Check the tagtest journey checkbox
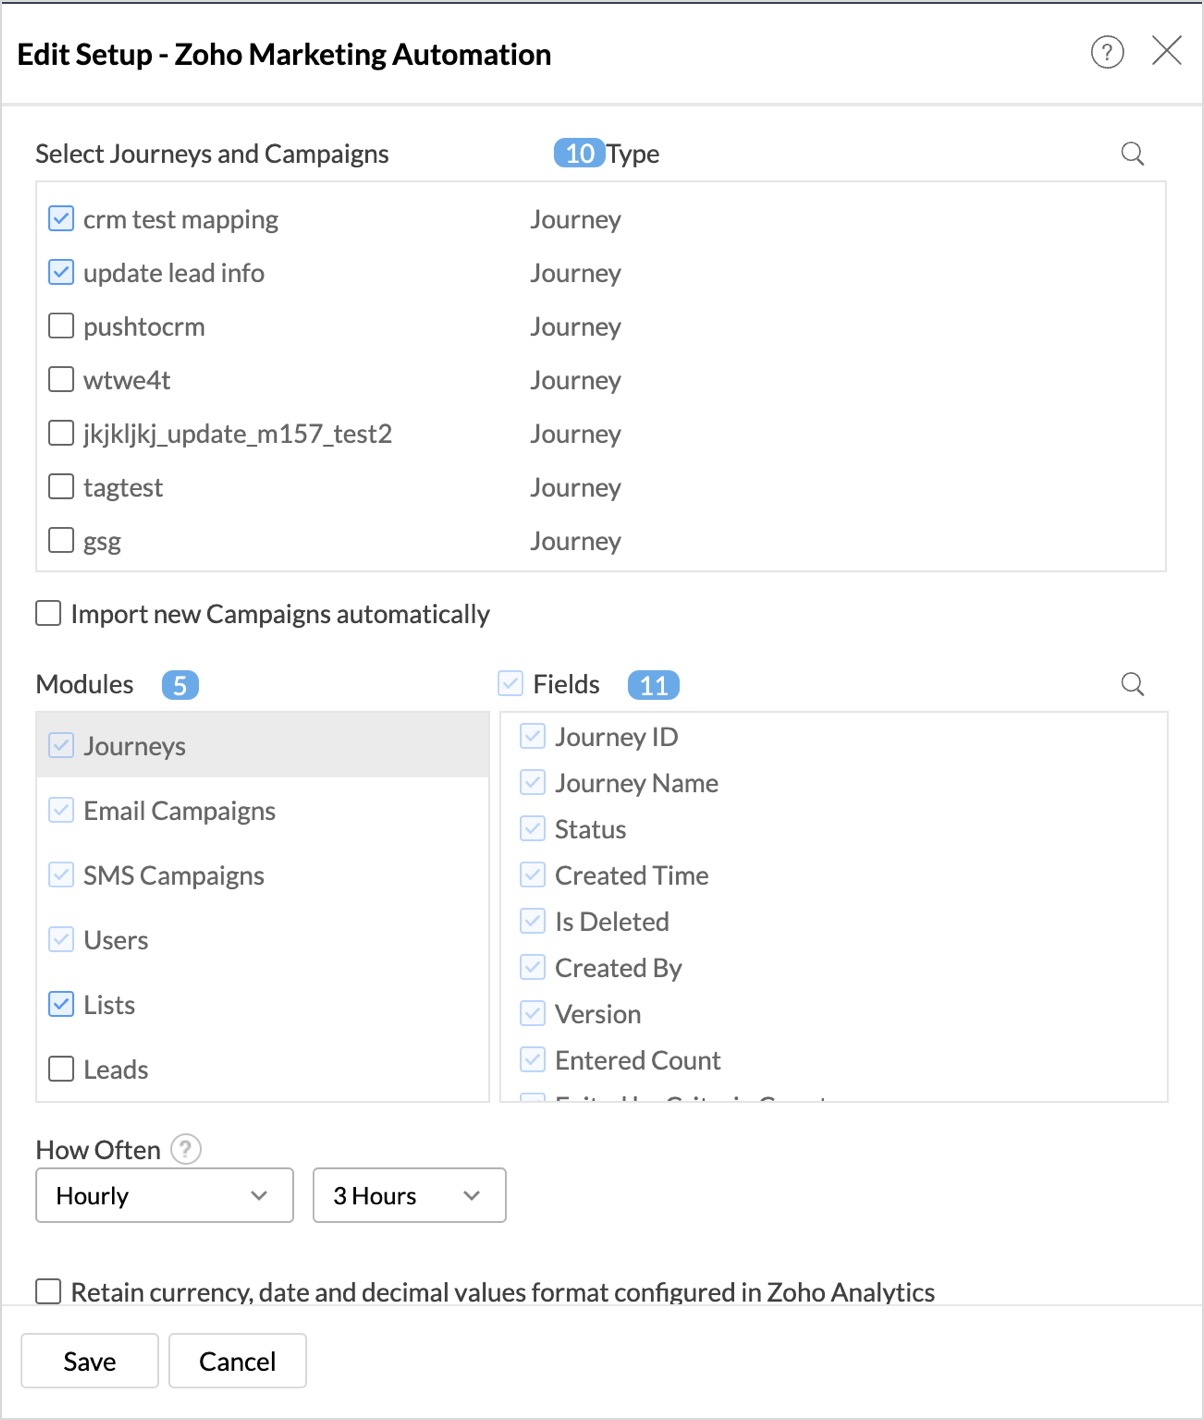The height and width of the screenshot is (1420, 1204). (x=61, y=487)
